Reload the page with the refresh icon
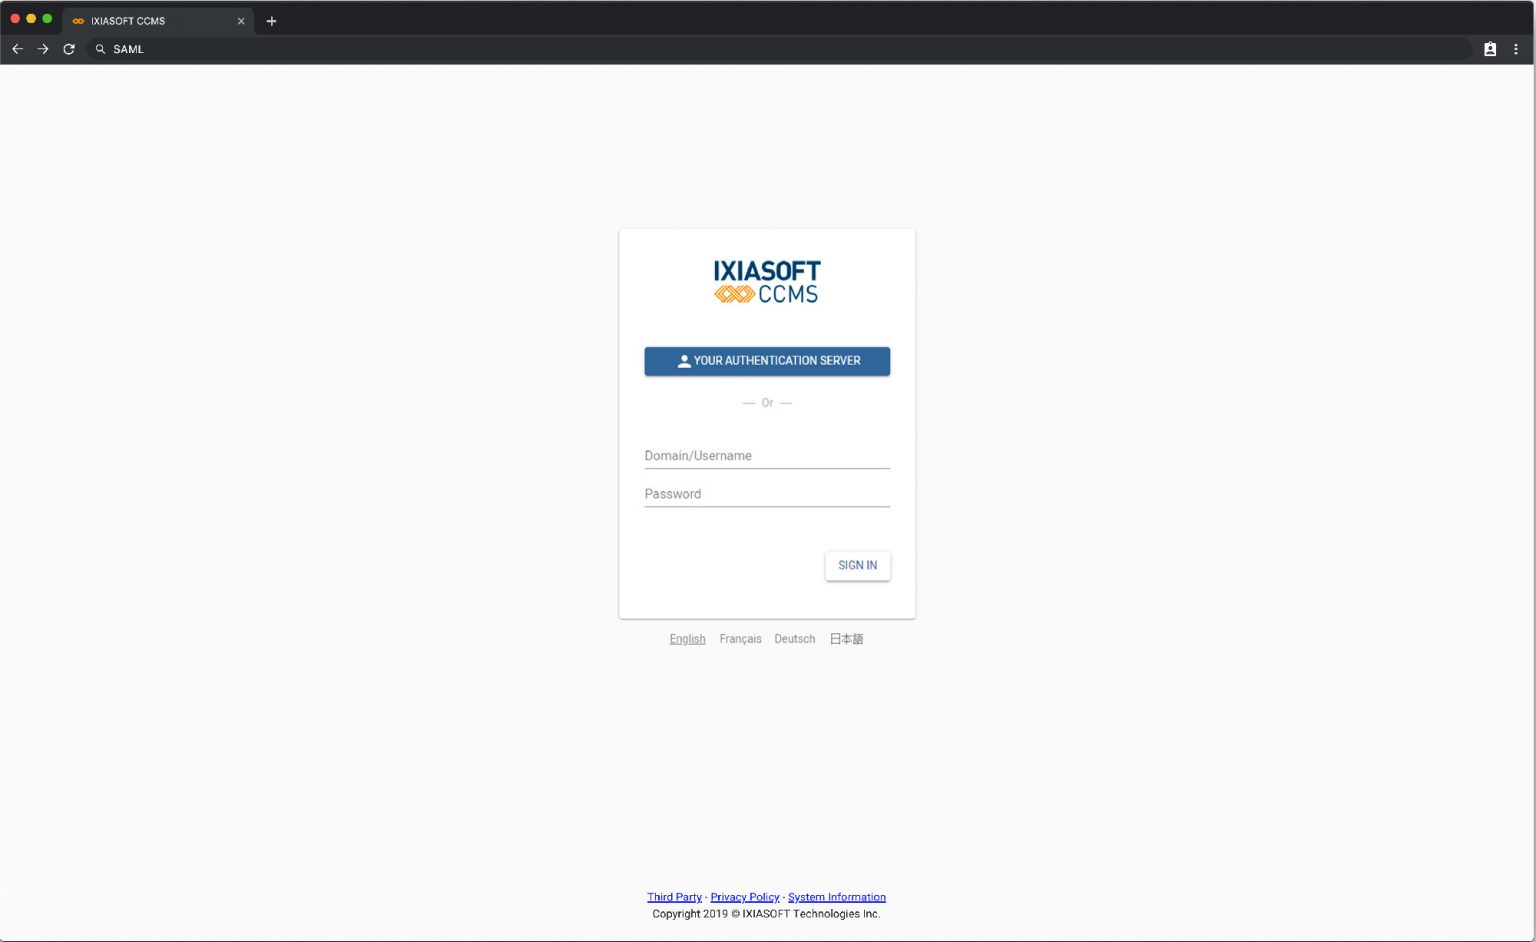Screen dimensions: 1536x942 69,49
